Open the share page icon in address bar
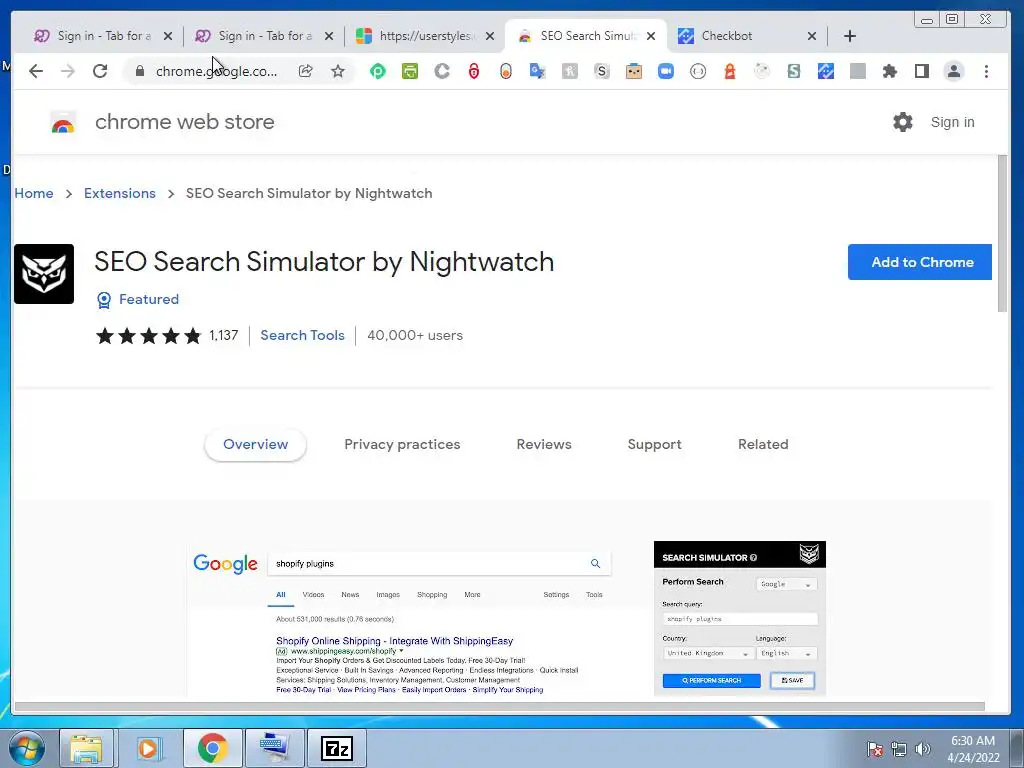This screenshot has width=1024, height=768. pos(306,71)
